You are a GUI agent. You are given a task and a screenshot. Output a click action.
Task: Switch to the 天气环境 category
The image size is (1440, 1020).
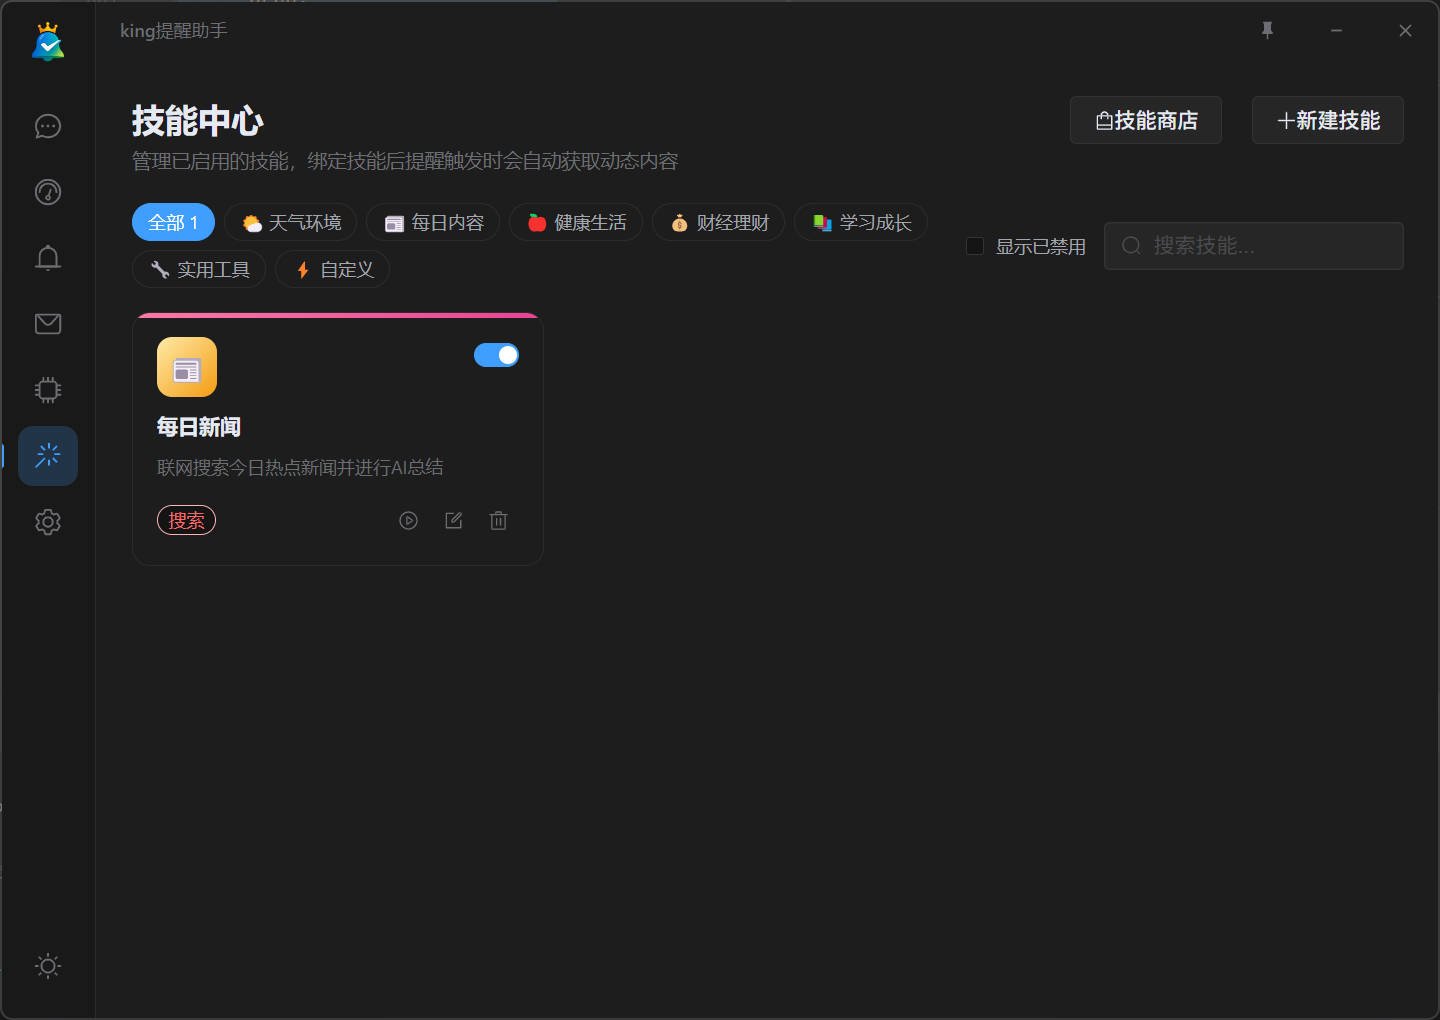point(290,222)
